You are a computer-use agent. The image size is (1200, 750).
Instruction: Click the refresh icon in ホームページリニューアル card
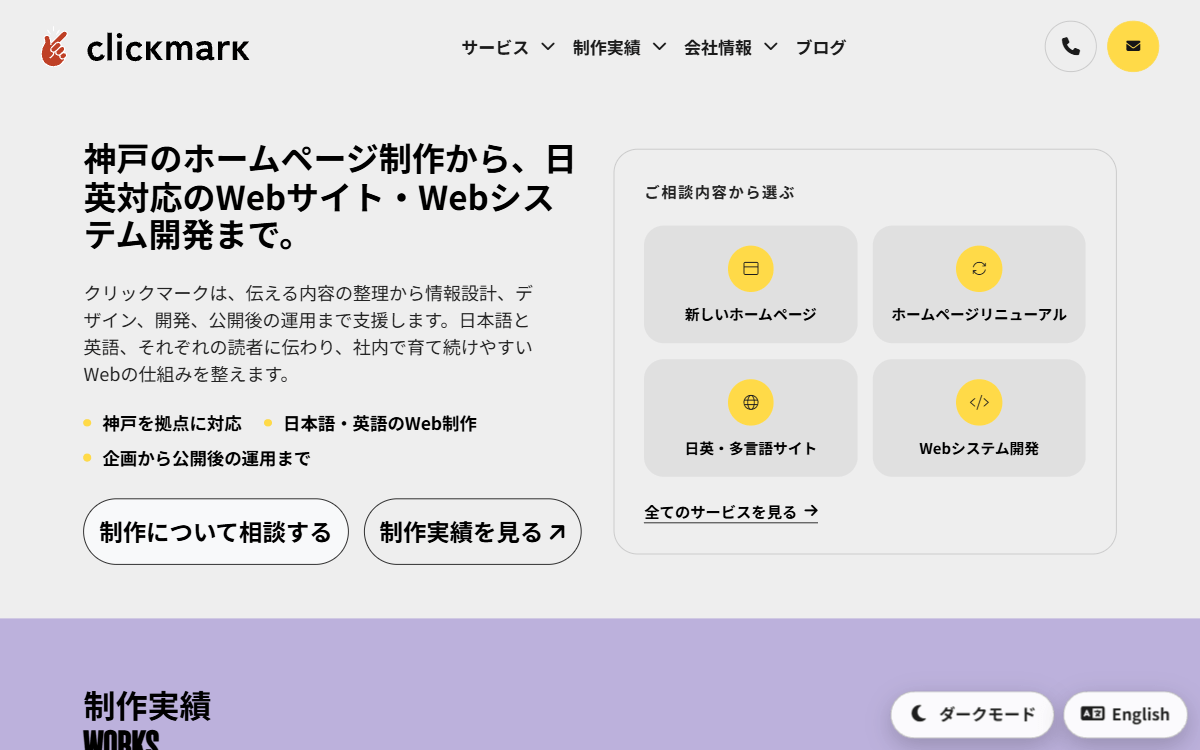tap(979, 268)
